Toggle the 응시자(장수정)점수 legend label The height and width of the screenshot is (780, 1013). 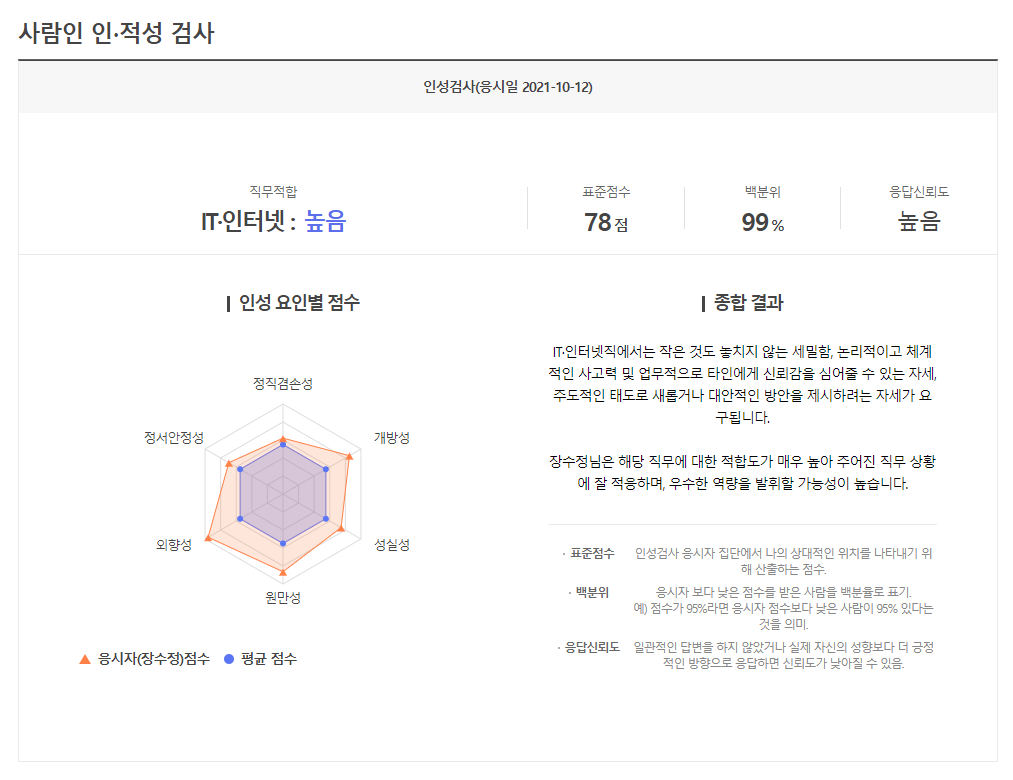pyautogui.click(x=154, y=659)
